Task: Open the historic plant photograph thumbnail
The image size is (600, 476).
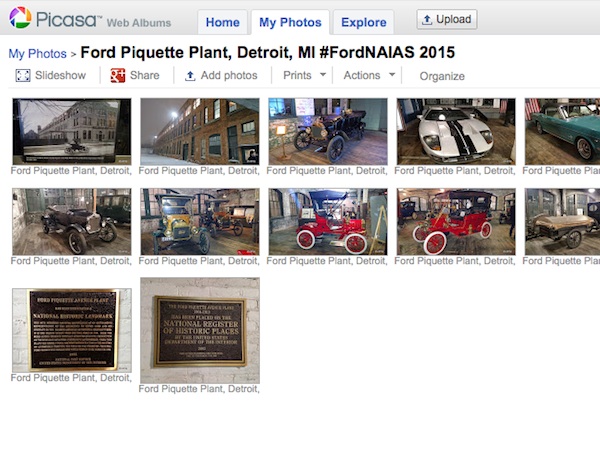Action: pyautogui.click(x=72, y=132)
